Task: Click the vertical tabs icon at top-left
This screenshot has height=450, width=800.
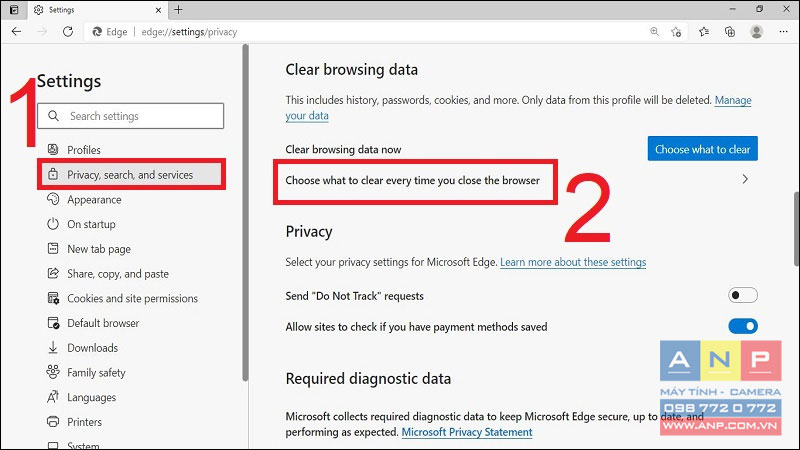Action: click(14, 9)
